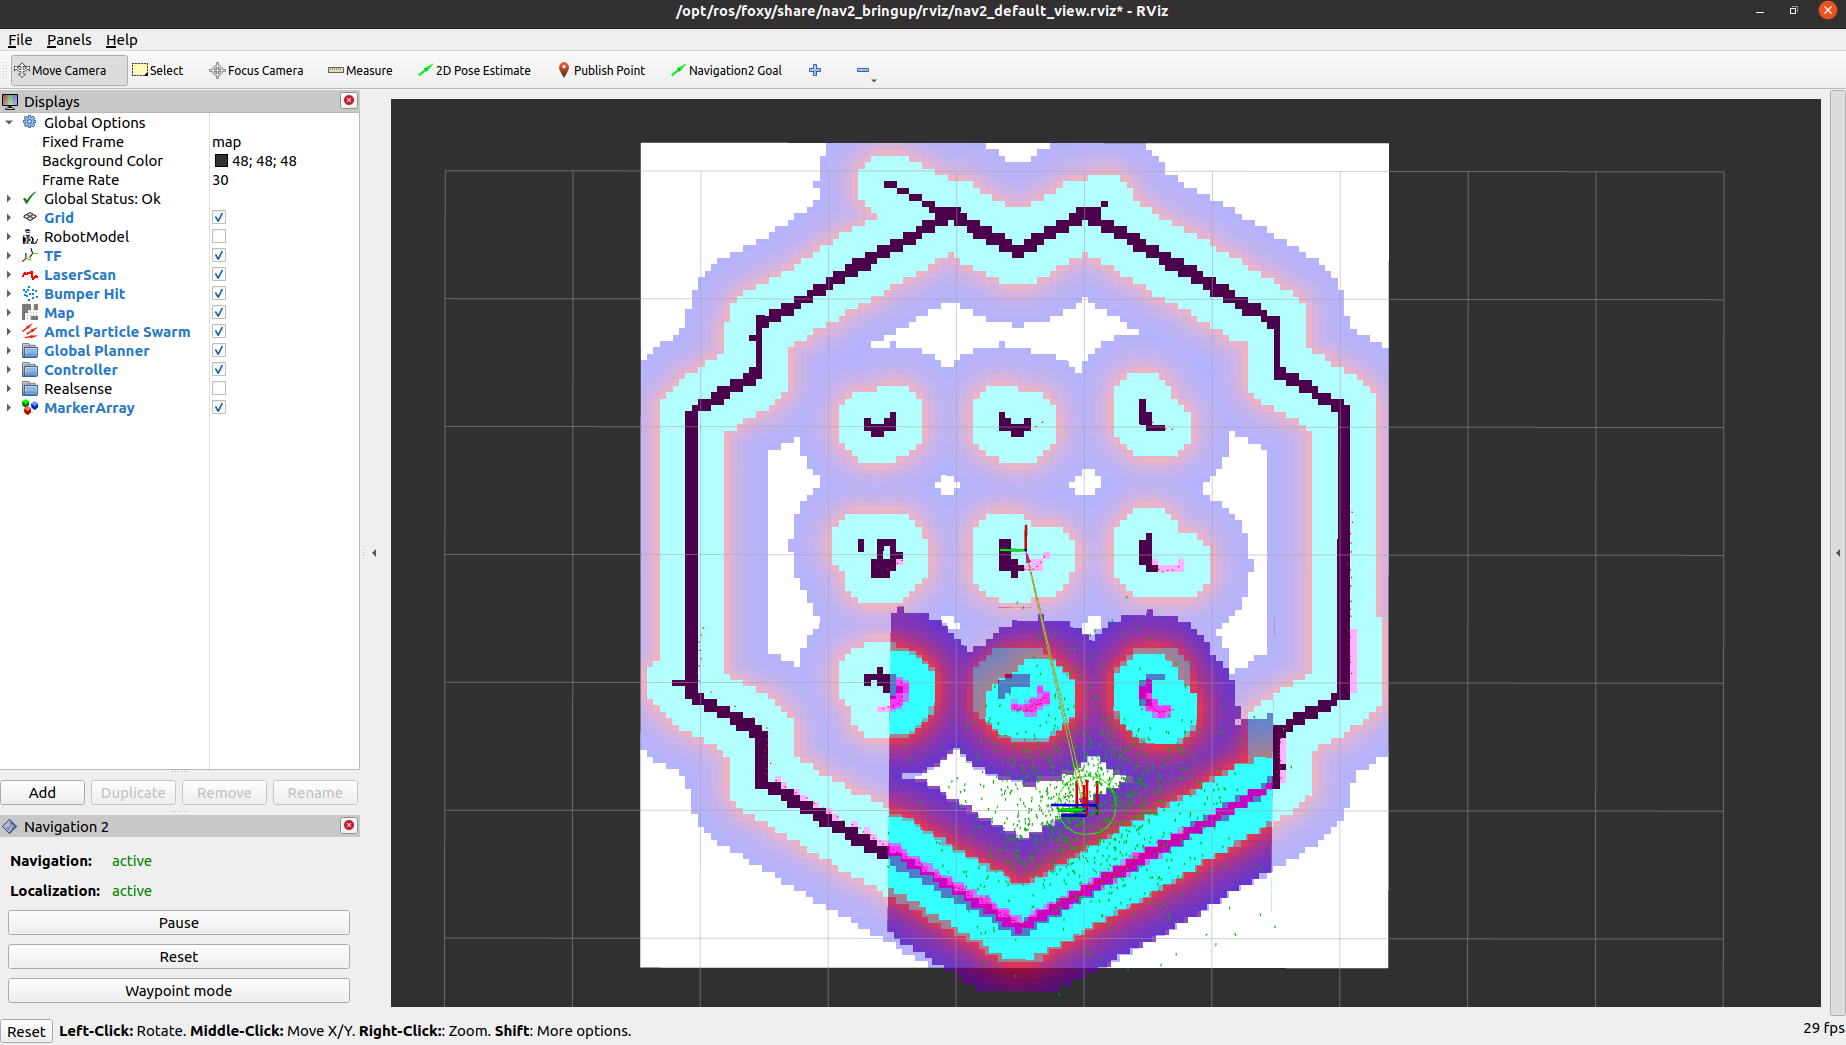The width and height of the screenshot is (1846, 1045).
Task: Disable the LaserScan display checkbox
Action: point(219,275)
